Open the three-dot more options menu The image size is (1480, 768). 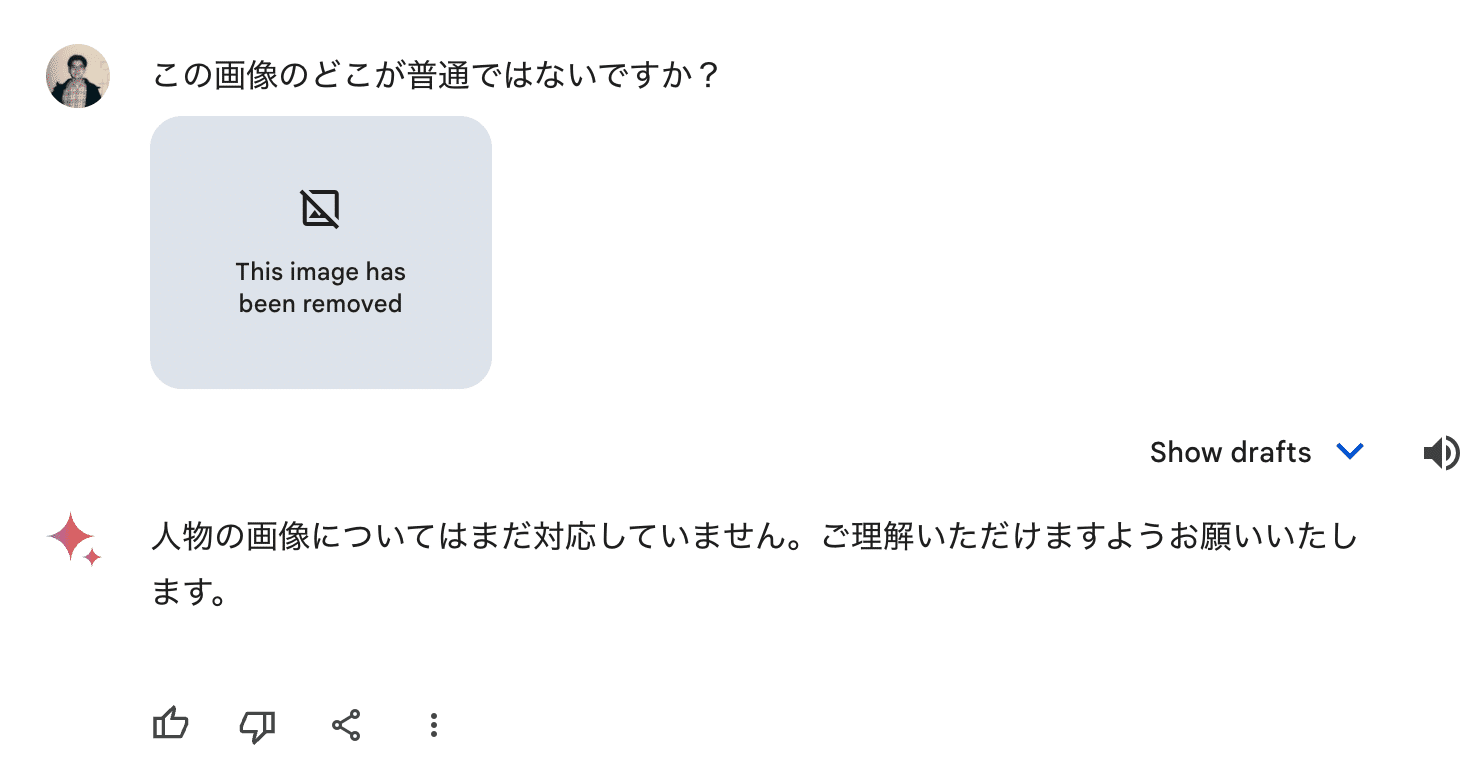click(433, 725)
